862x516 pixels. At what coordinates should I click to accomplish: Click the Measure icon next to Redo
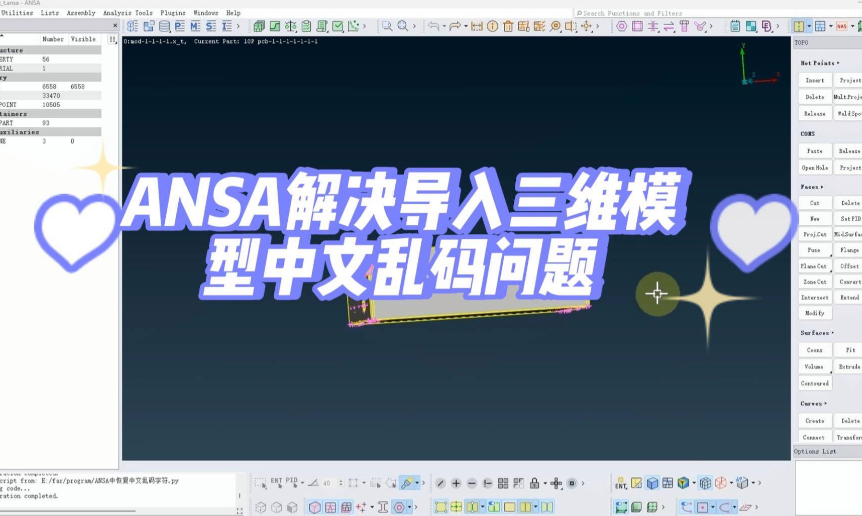click(x=477, y=26)
